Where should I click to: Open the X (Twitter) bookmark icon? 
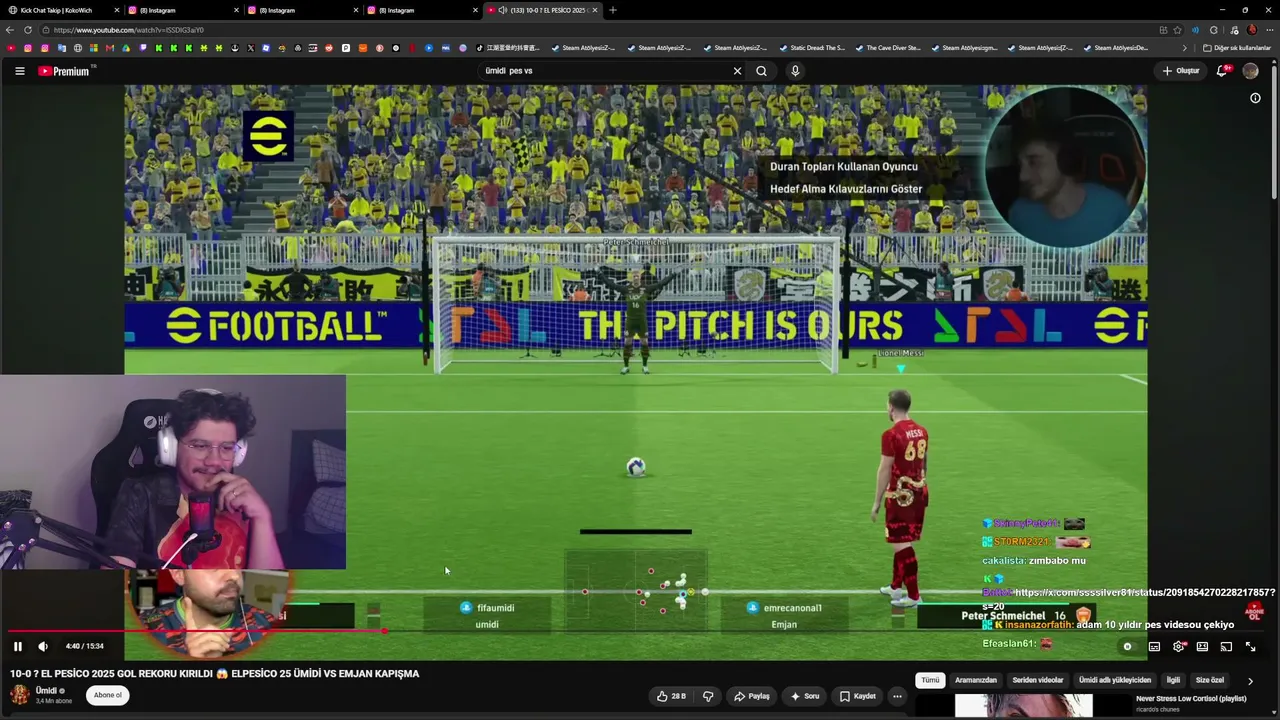click(x=251, y=48)
